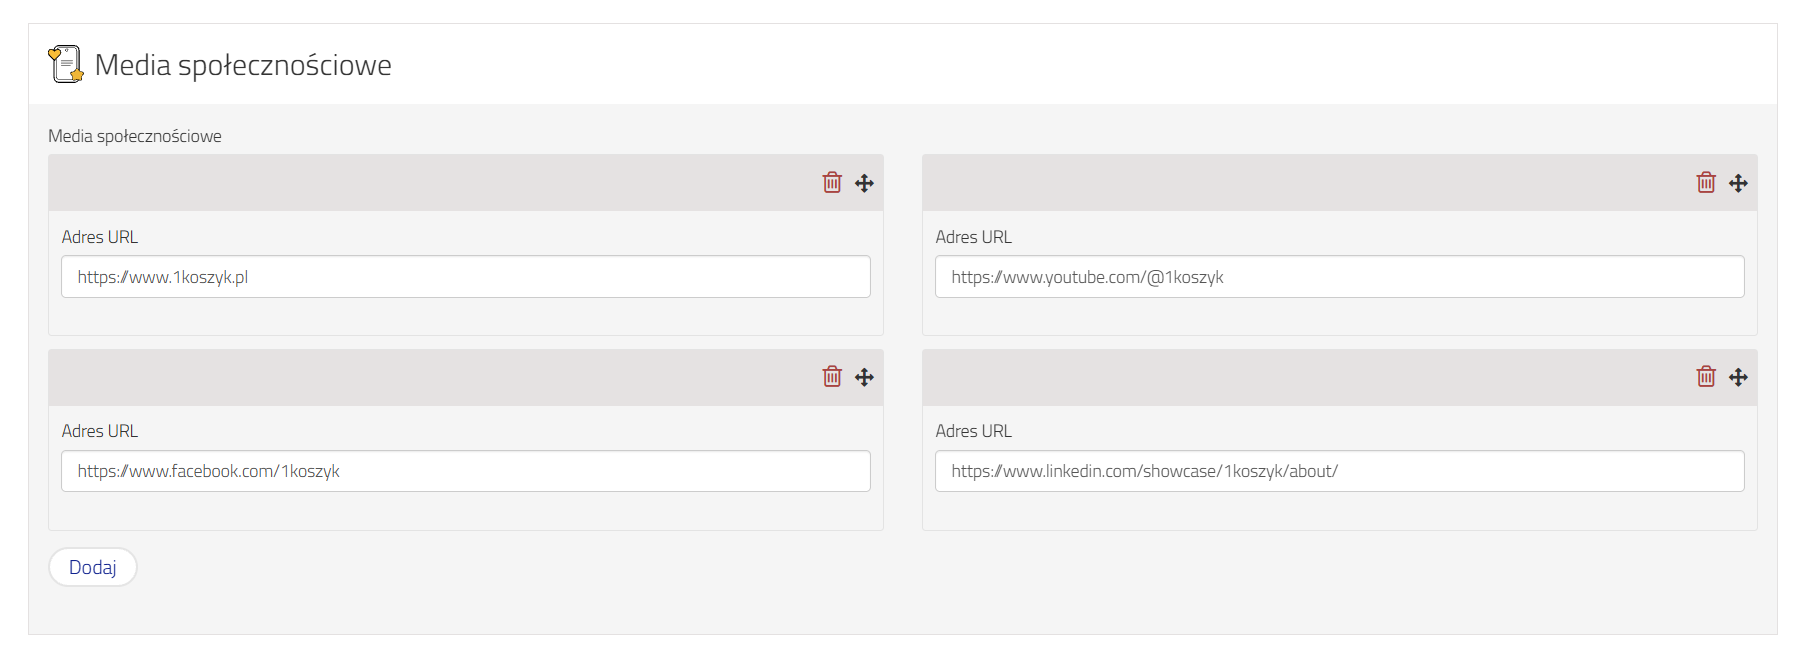Delete the Facebook URL entry
The width and height of the screenshot is (1798, 661).
(x=832, y=377)
